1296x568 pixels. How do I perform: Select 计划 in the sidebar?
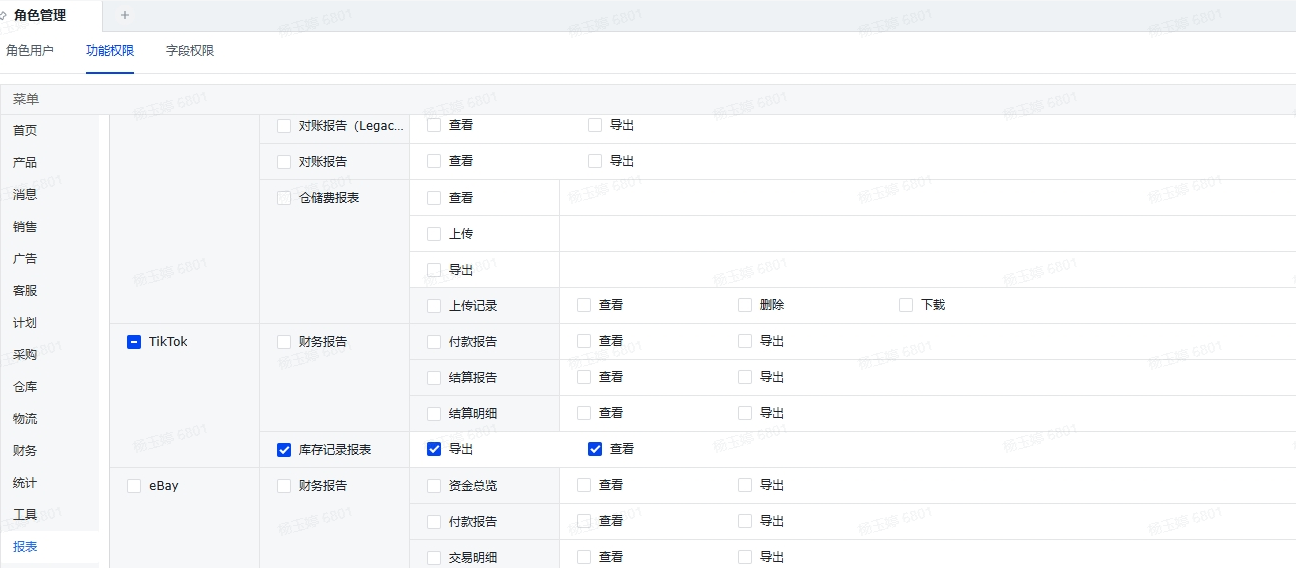tap(25, 323)
